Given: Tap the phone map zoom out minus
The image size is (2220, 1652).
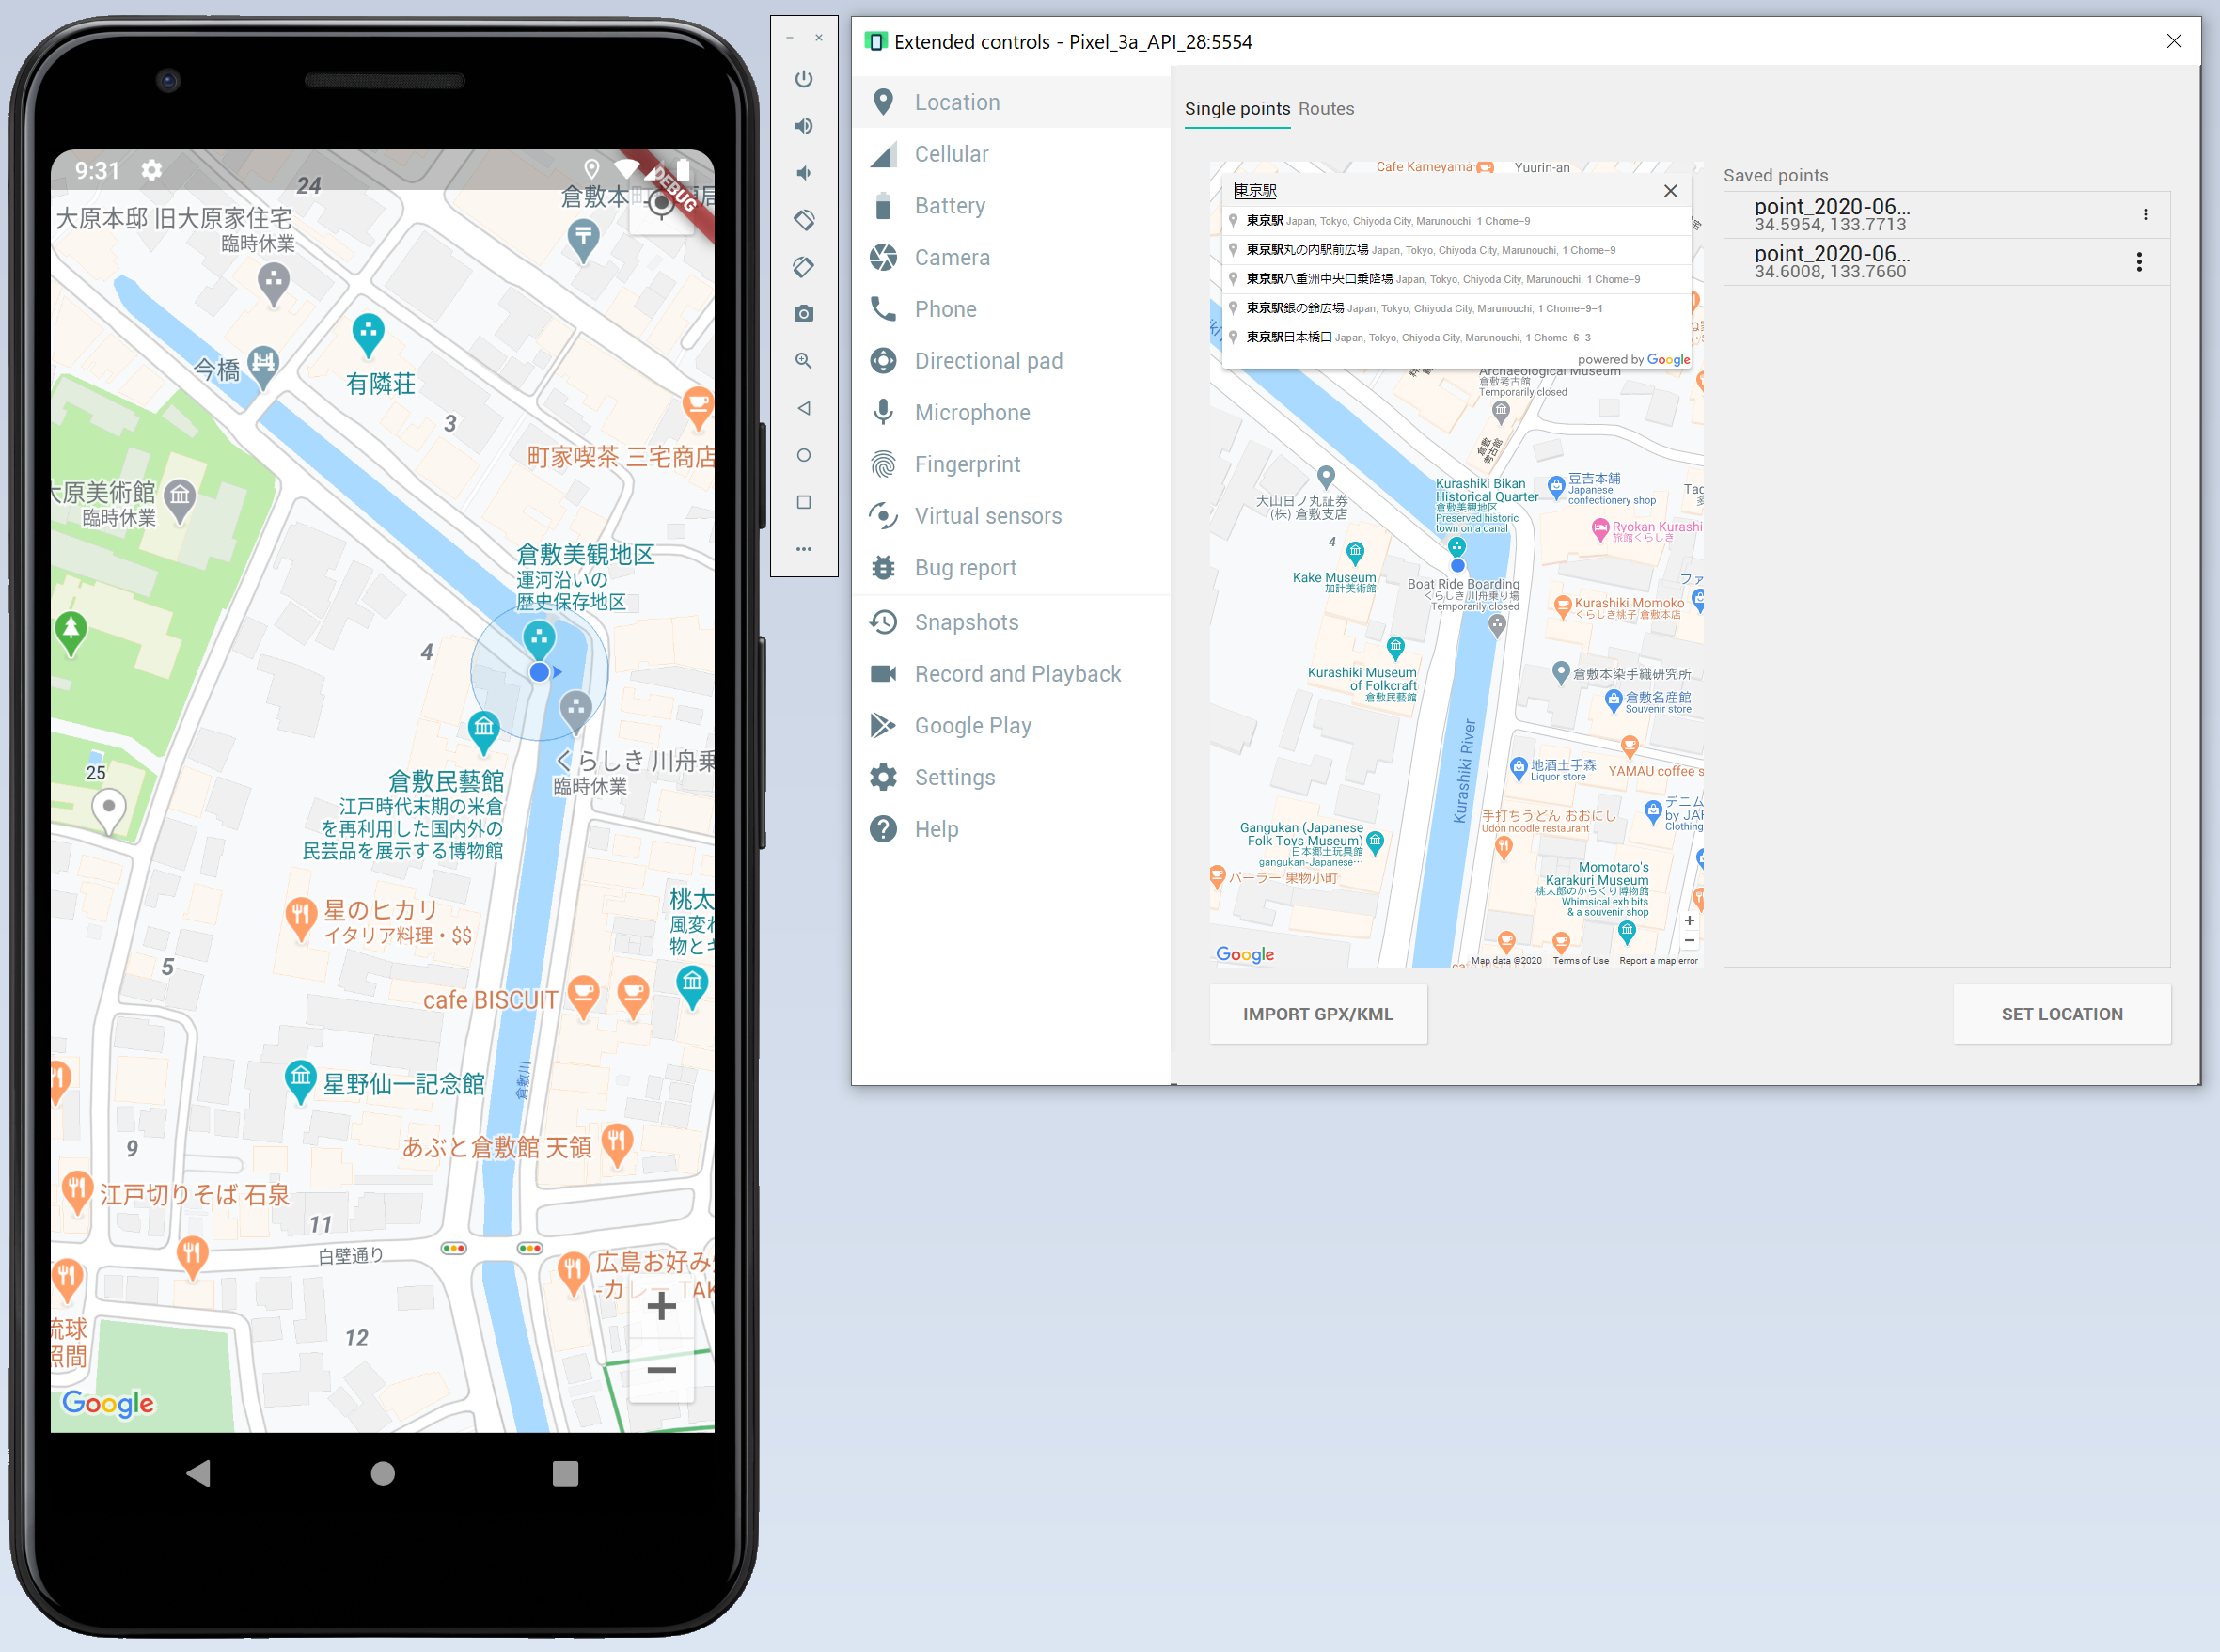Looking at the screenshot, I should pyautogui.click(x=661, y=1370).
